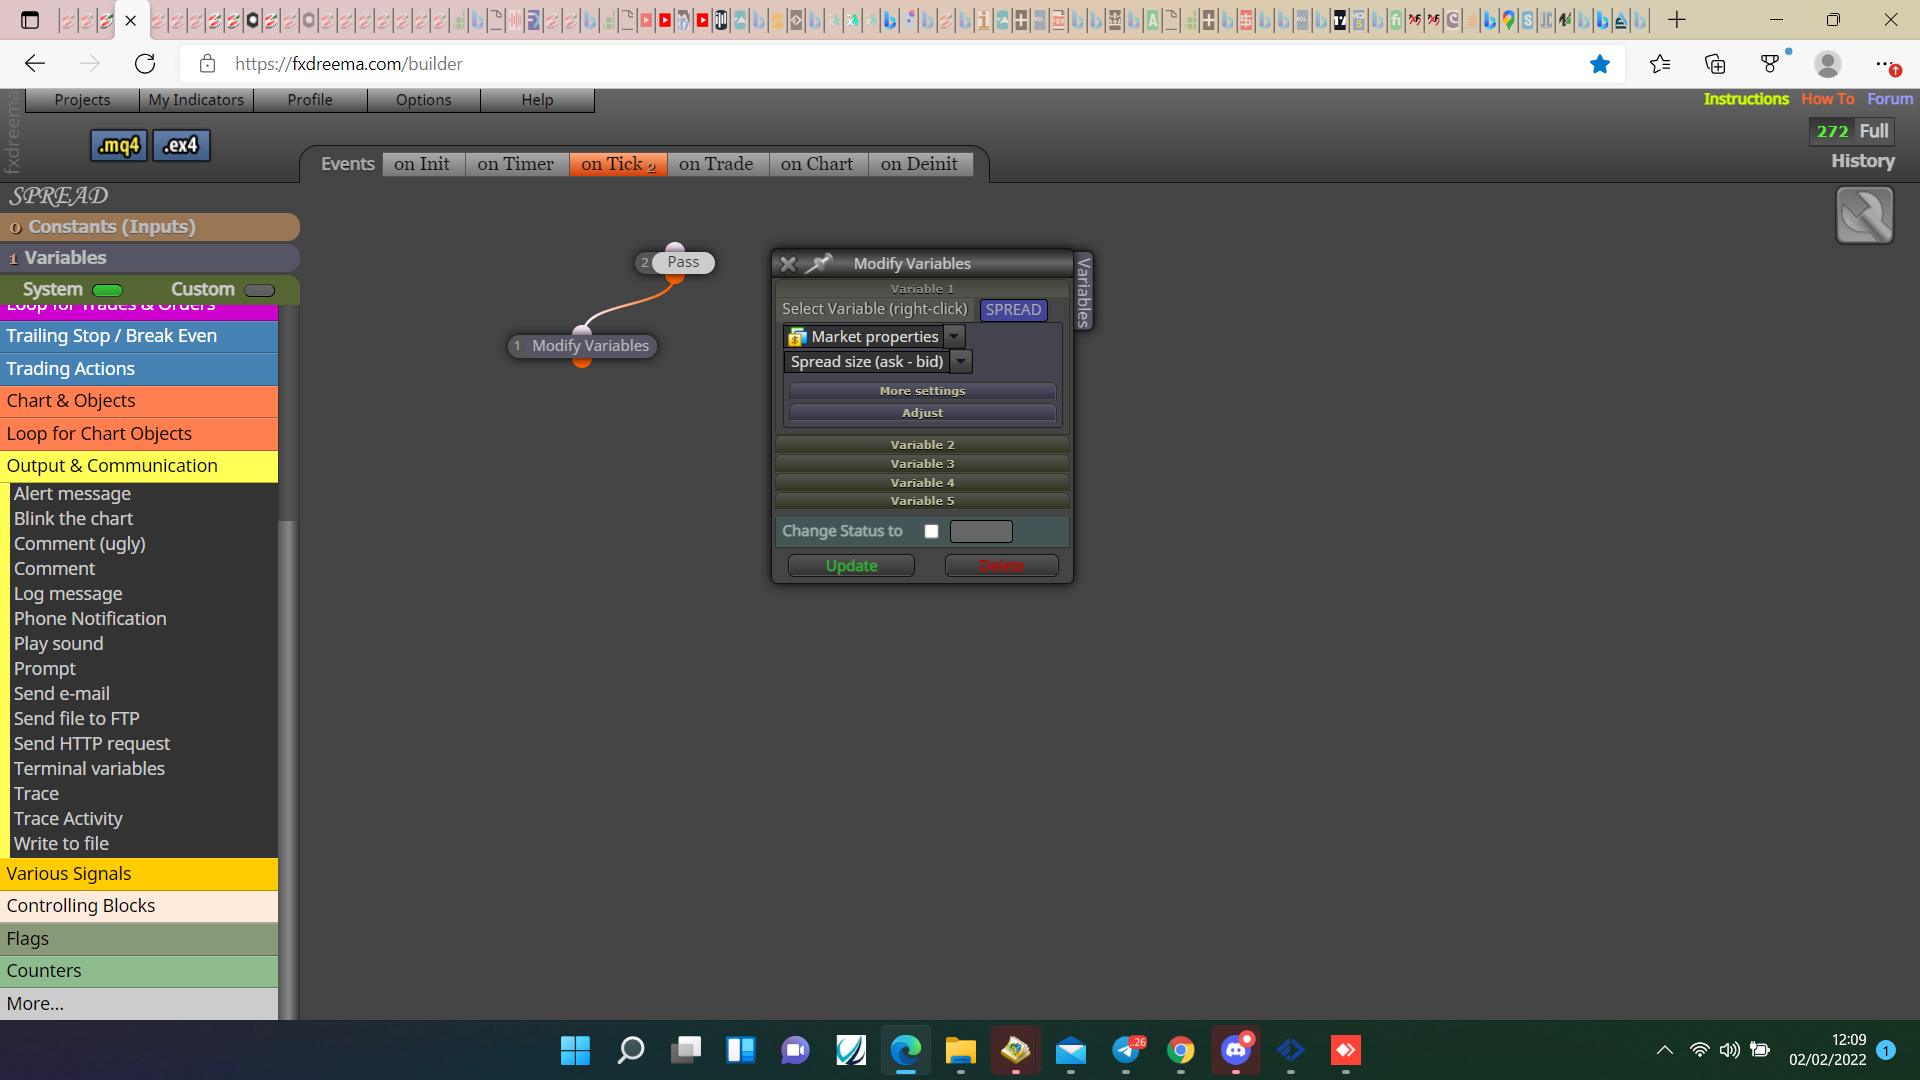
Task: Click the Change Status color field
Action: point(981,531)
